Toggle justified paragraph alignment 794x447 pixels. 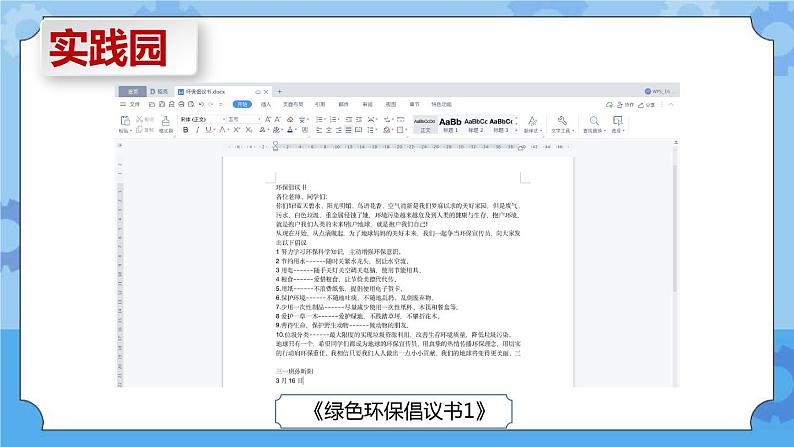click(x=348, y=130)
